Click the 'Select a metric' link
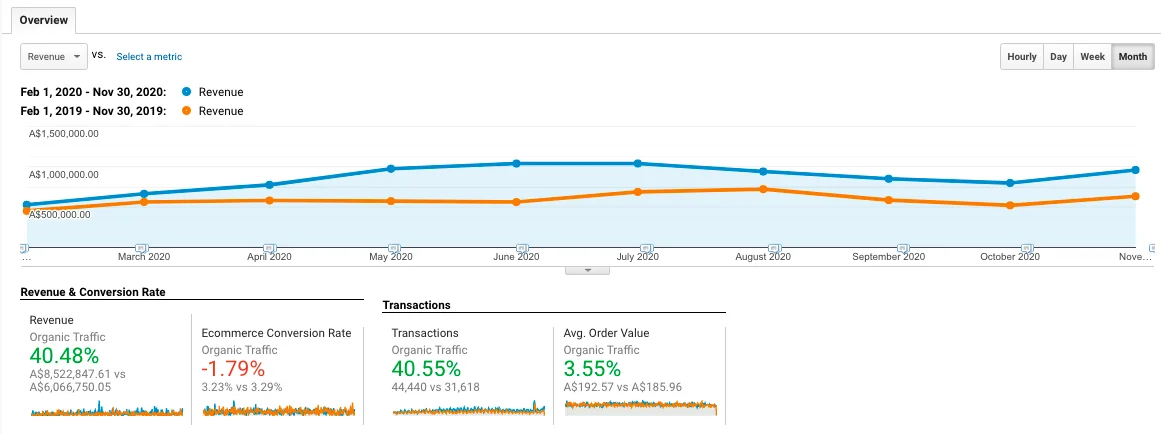Viewport: 1161px width, 434px height. click(149, 57)
